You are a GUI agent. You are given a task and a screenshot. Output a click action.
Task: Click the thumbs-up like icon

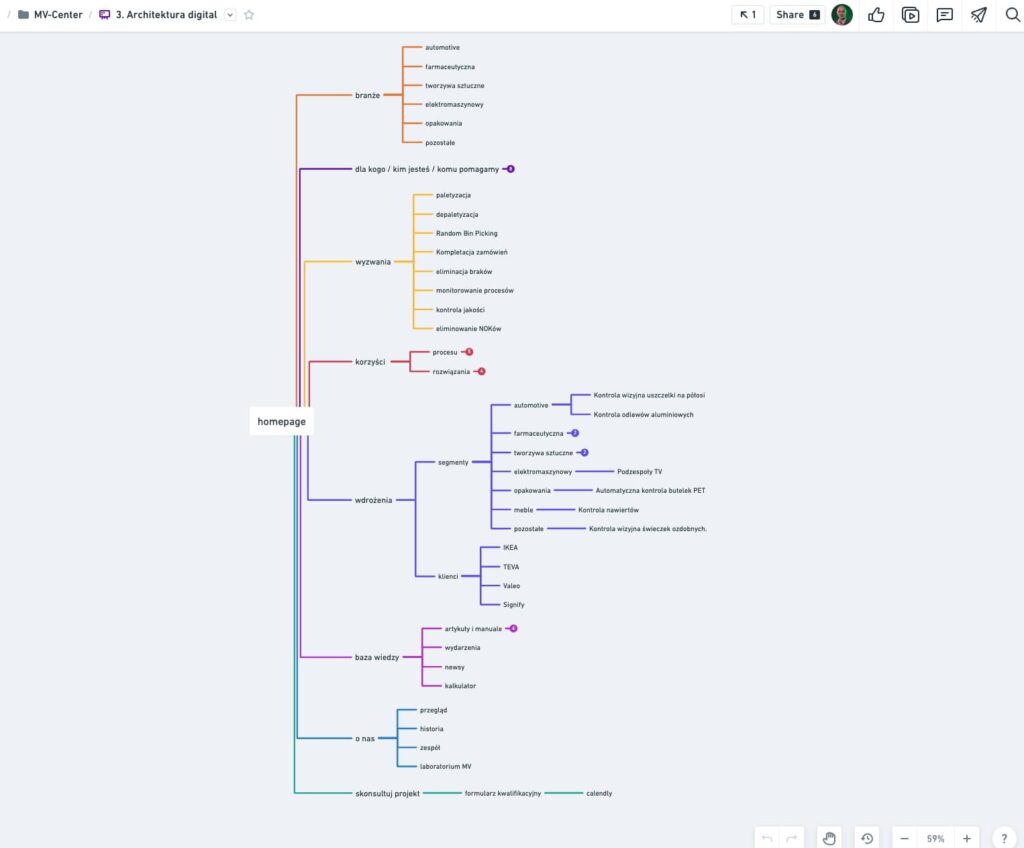point(877,15)
